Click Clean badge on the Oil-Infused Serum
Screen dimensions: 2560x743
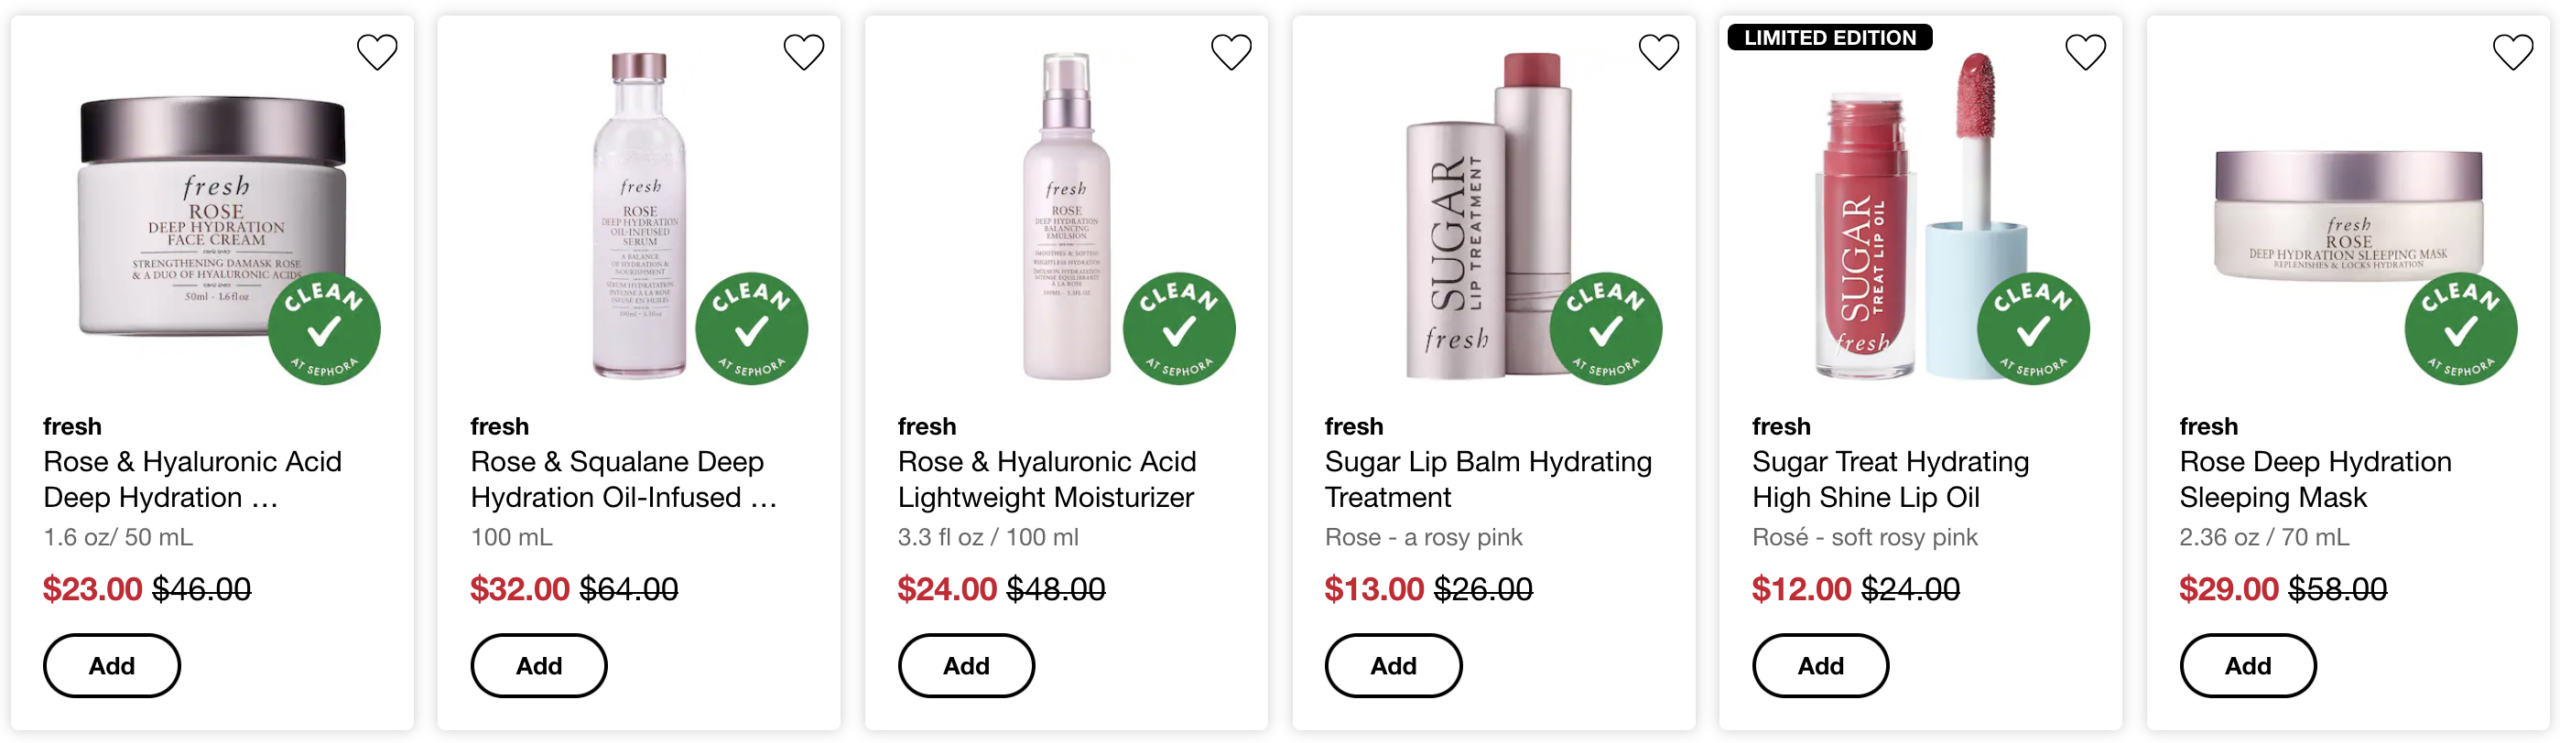[751, 329]
